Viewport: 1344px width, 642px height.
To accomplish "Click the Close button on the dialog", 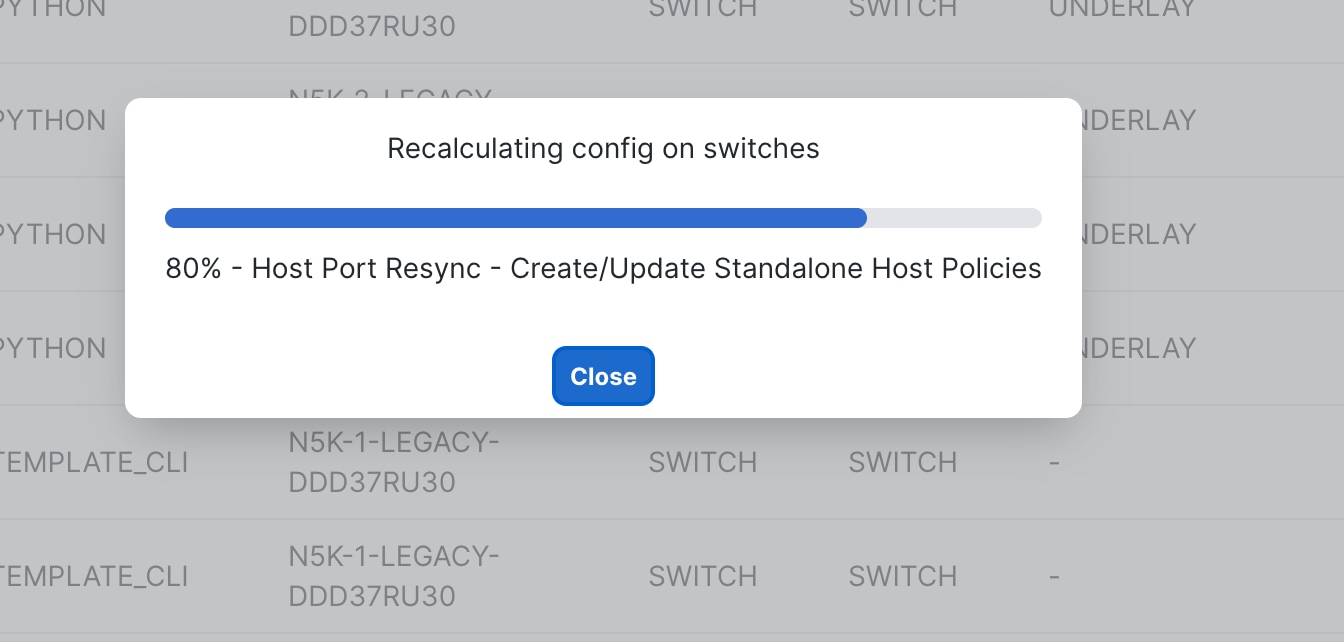I will coord(603,376).
